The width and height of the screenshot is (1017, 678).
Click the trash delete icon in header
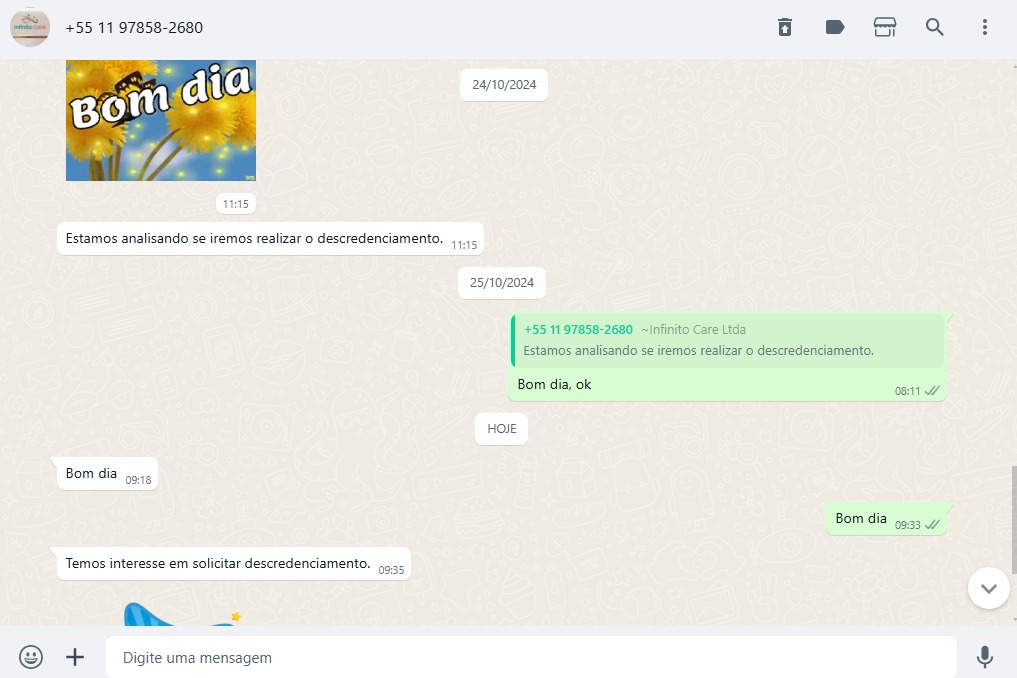tap(785, 27)
